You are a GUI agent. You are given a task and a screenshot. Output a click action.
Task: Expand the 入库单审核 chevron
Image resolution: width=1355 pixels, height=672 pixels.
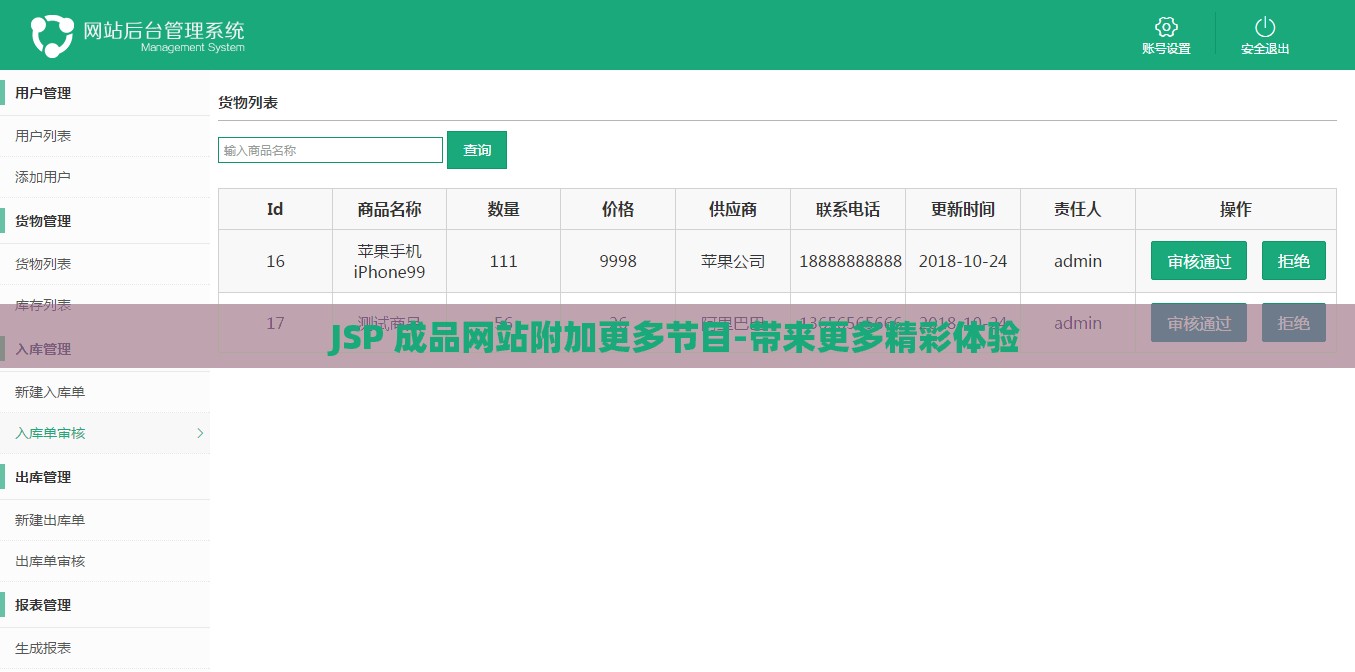click(198, 433)
